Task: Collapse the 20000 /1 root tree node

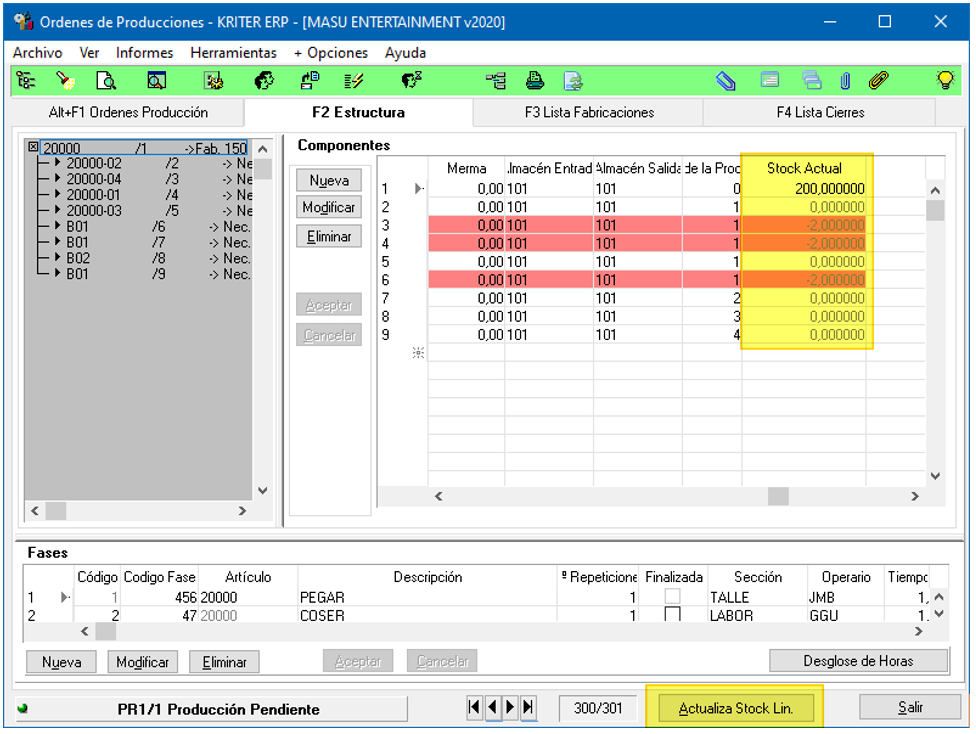Action: coord(33,147)
